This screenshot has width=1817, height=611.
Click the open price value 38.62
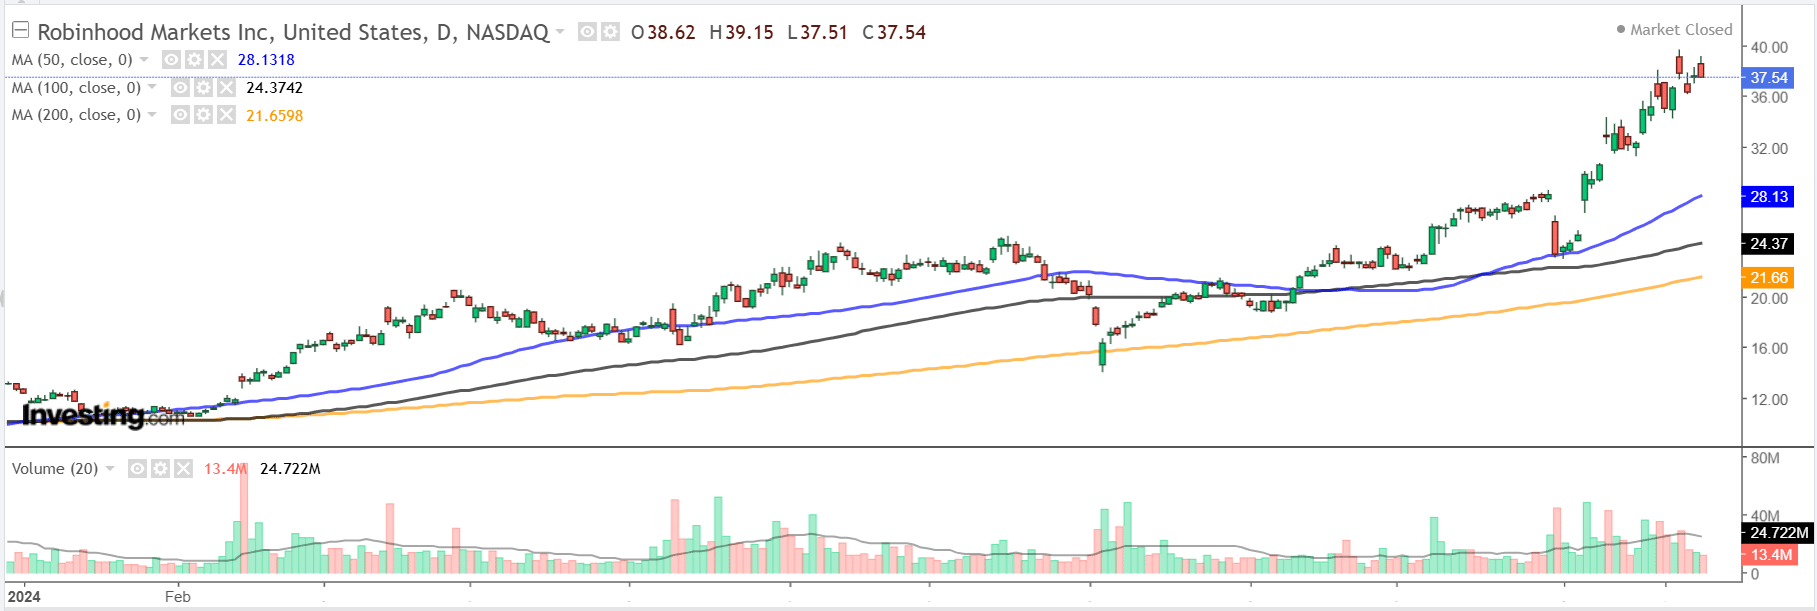(x=671, y=32)
